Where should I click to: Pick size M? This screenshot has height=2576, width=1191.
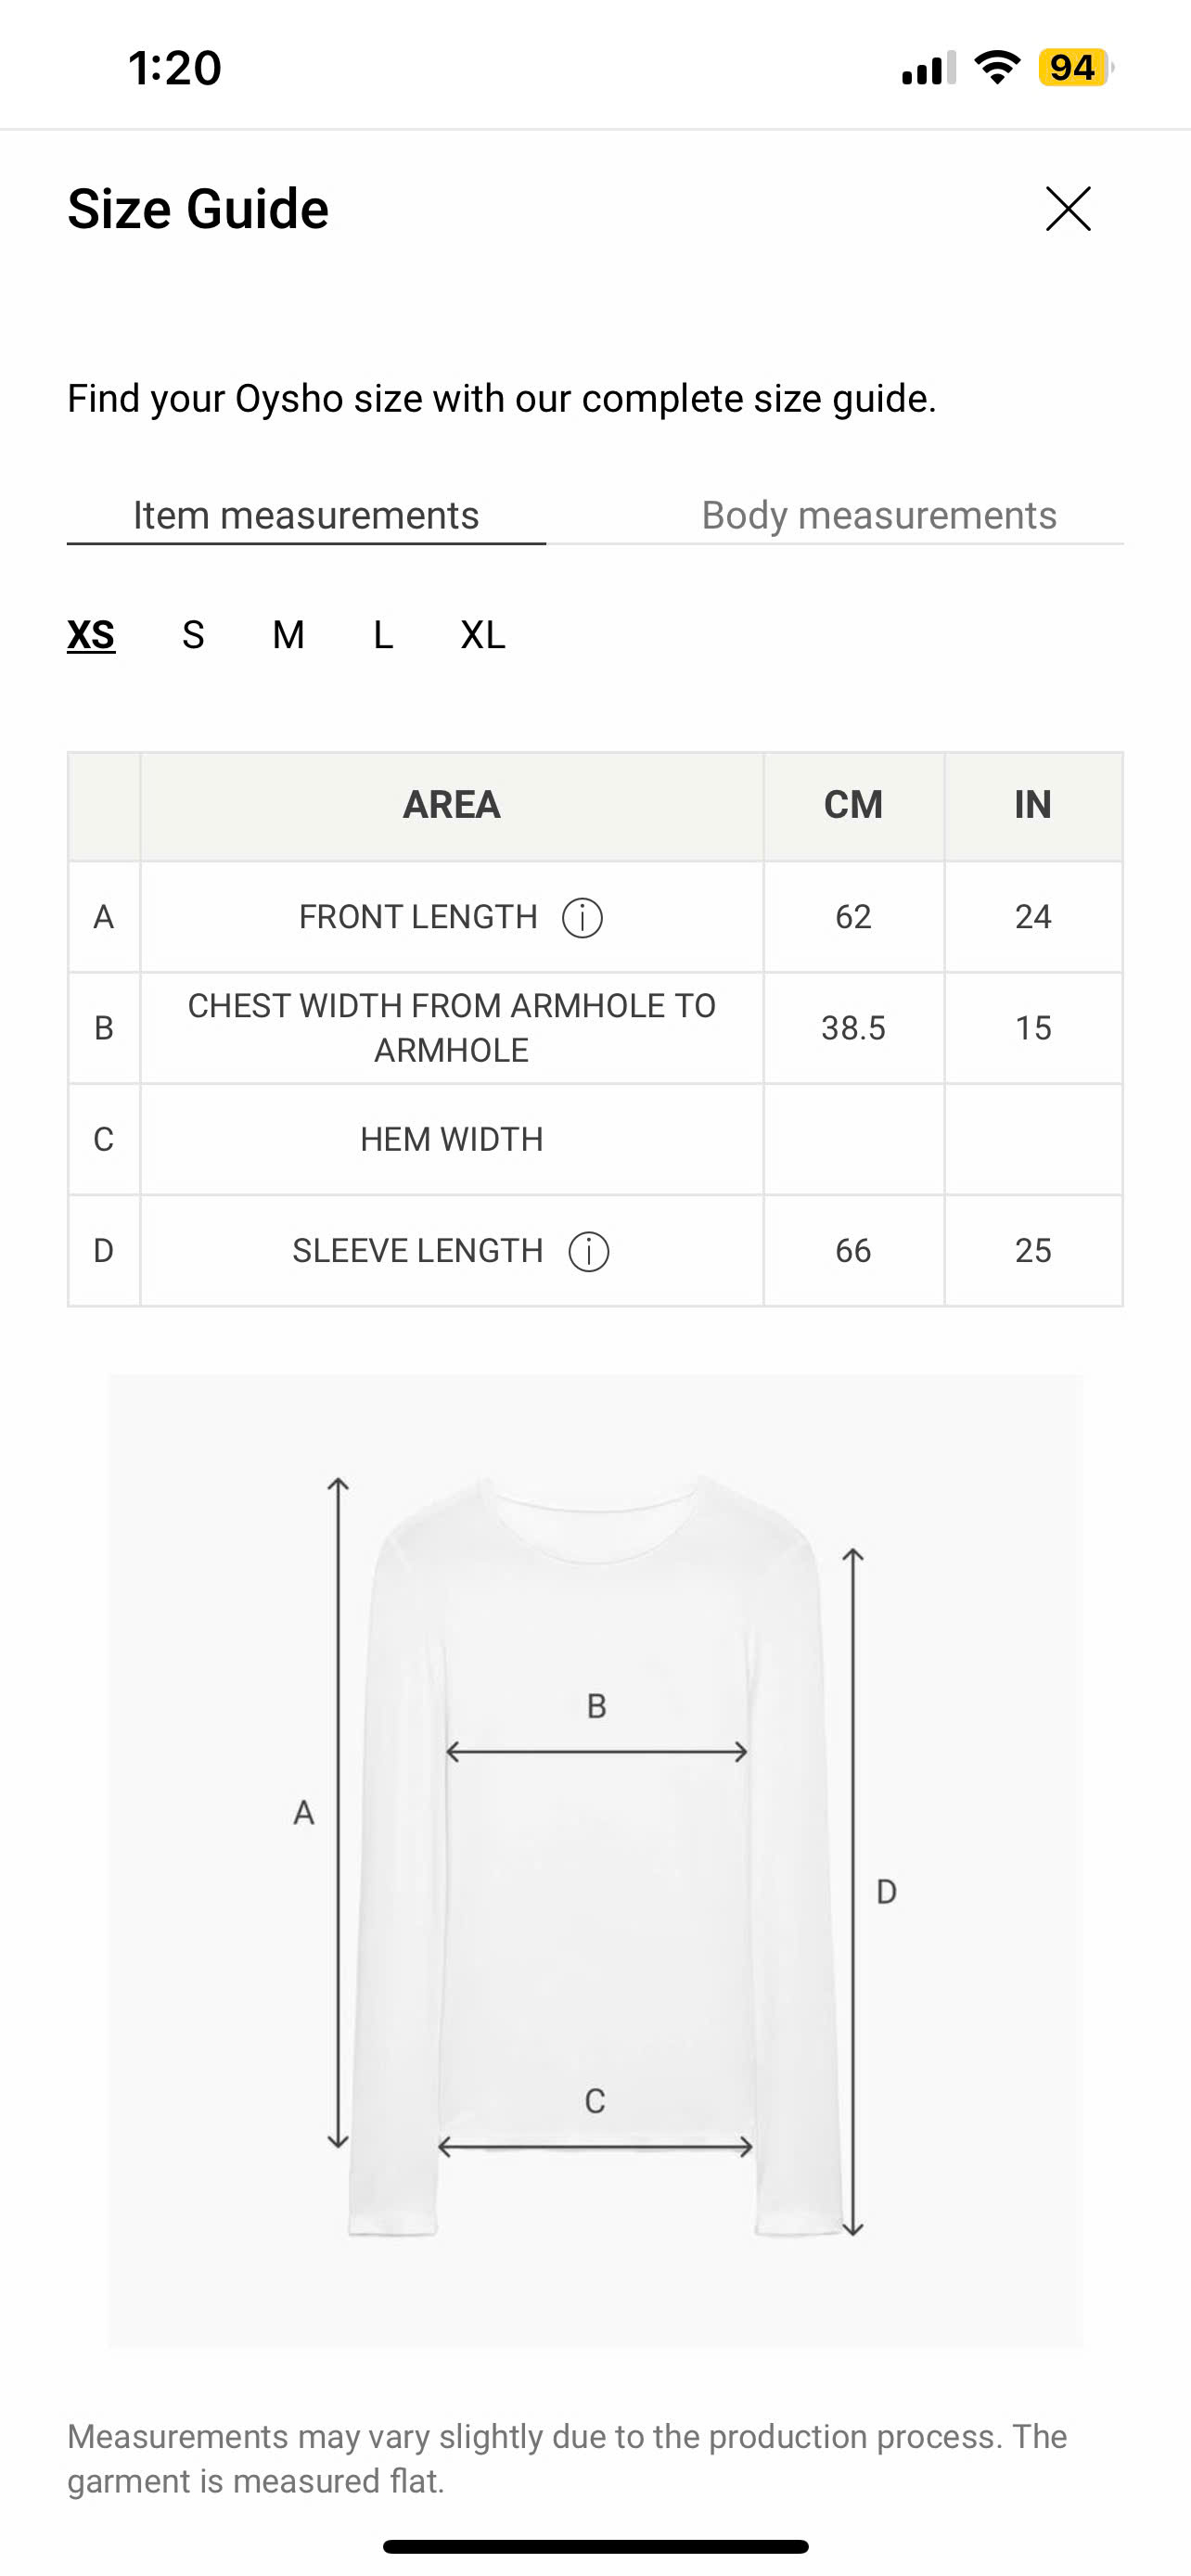click(288, 635)
